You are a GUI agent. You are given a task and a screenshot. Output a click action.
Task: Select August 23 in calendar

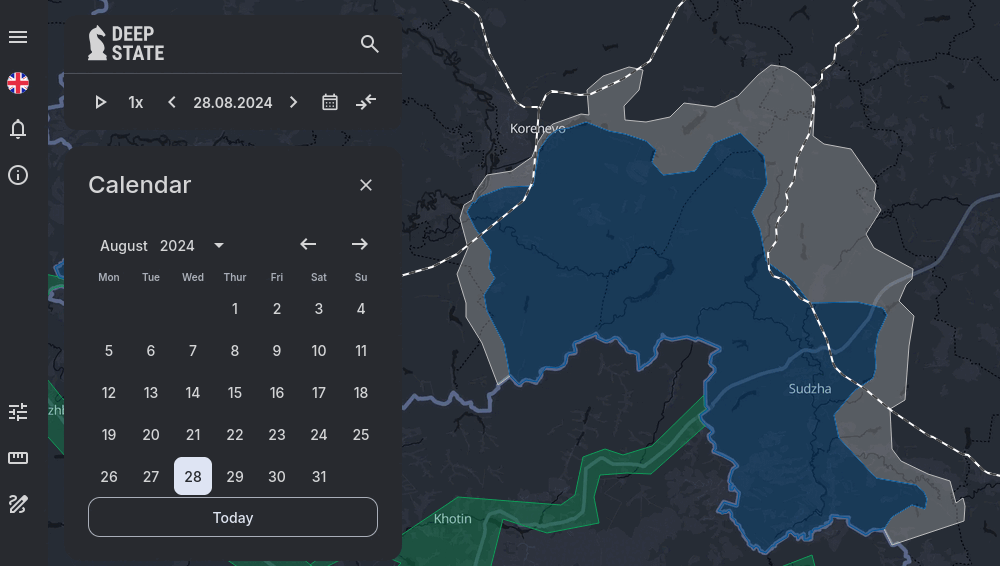(x=277, y=435)
